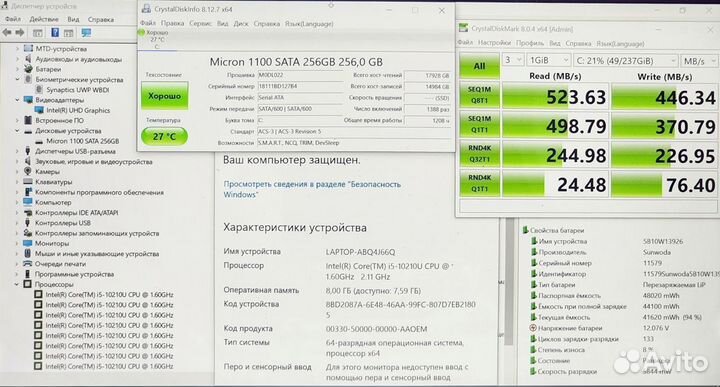Viewport: 720px width, 387px height.
Task: Click the Очереди печати printer icon
Action: 28,264
